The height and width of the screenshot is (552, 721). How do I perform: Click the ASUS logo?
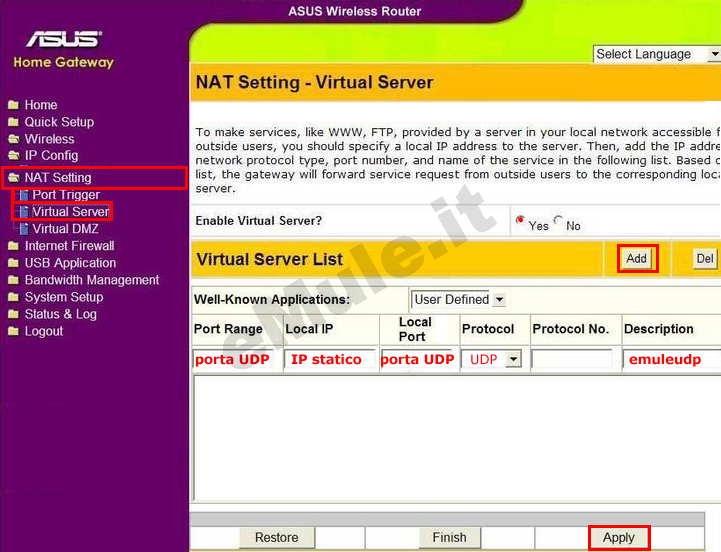[x=64, y=39]
